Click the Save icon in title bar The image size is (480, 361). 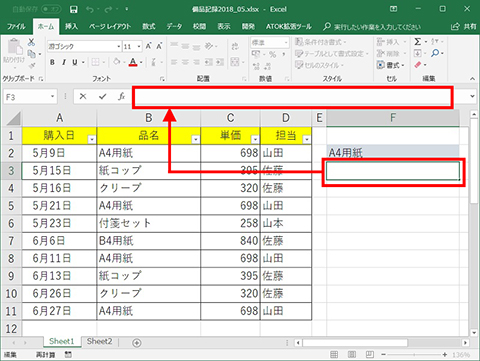(74, 10)
